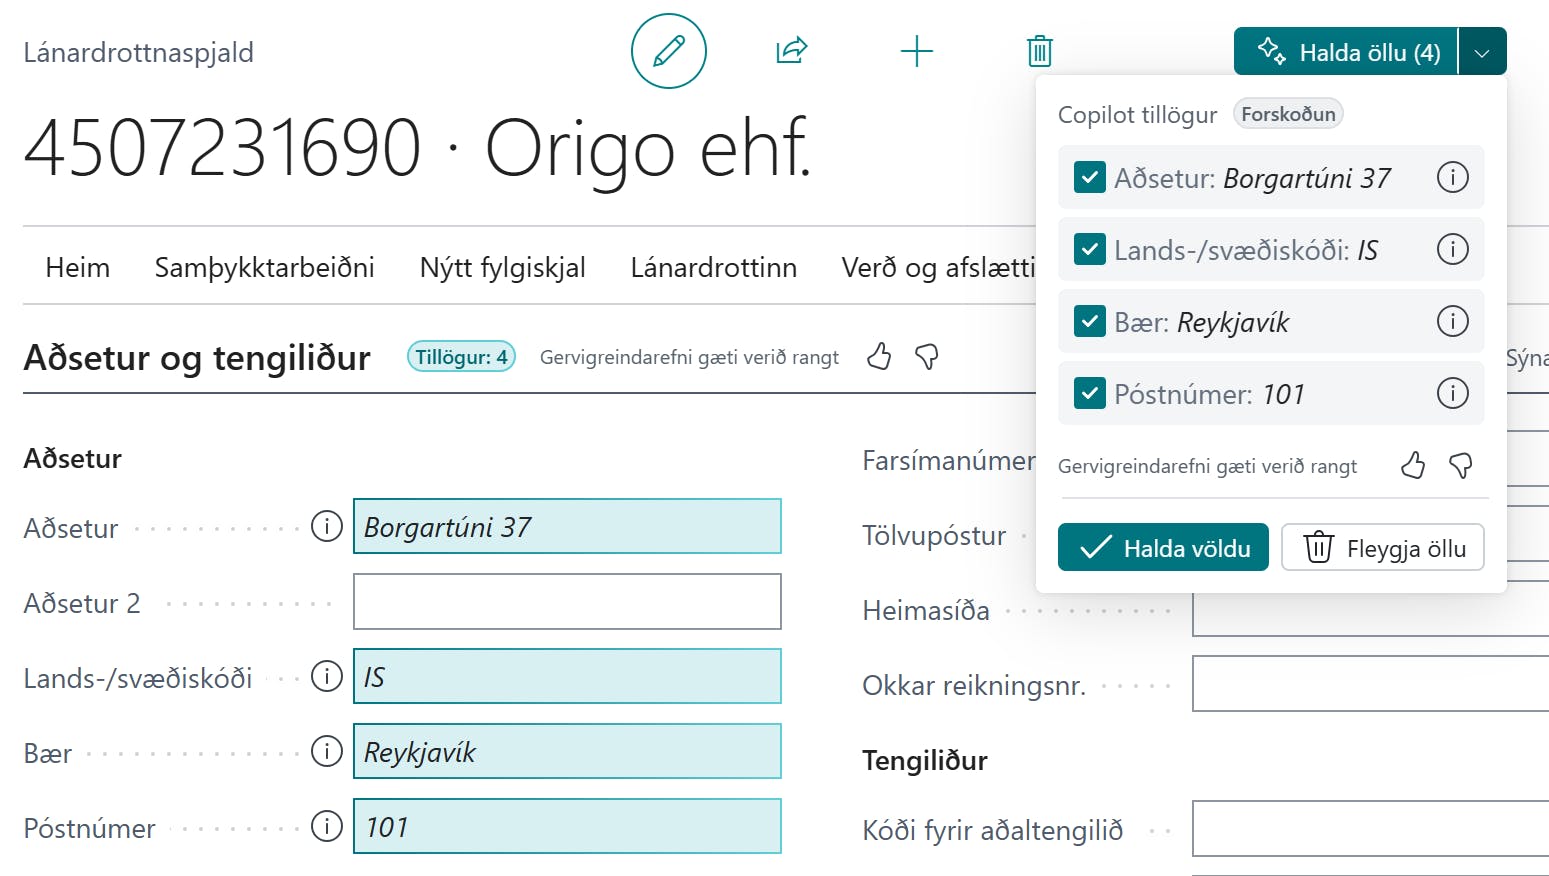
Task: Click the pencil edit icon
Action: [x=668, y=51]
